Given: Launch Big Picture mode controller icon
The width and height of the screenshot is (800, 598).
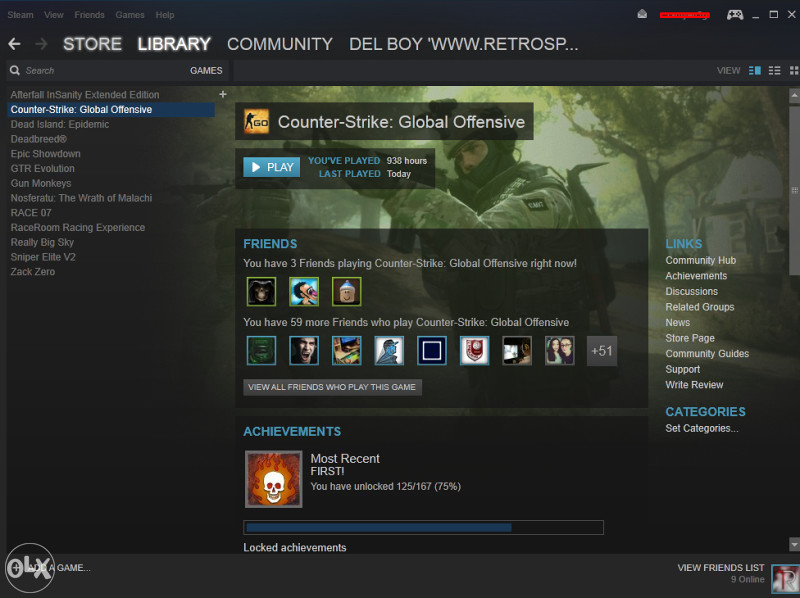Looking at the screenshot, I should point(735,15).
